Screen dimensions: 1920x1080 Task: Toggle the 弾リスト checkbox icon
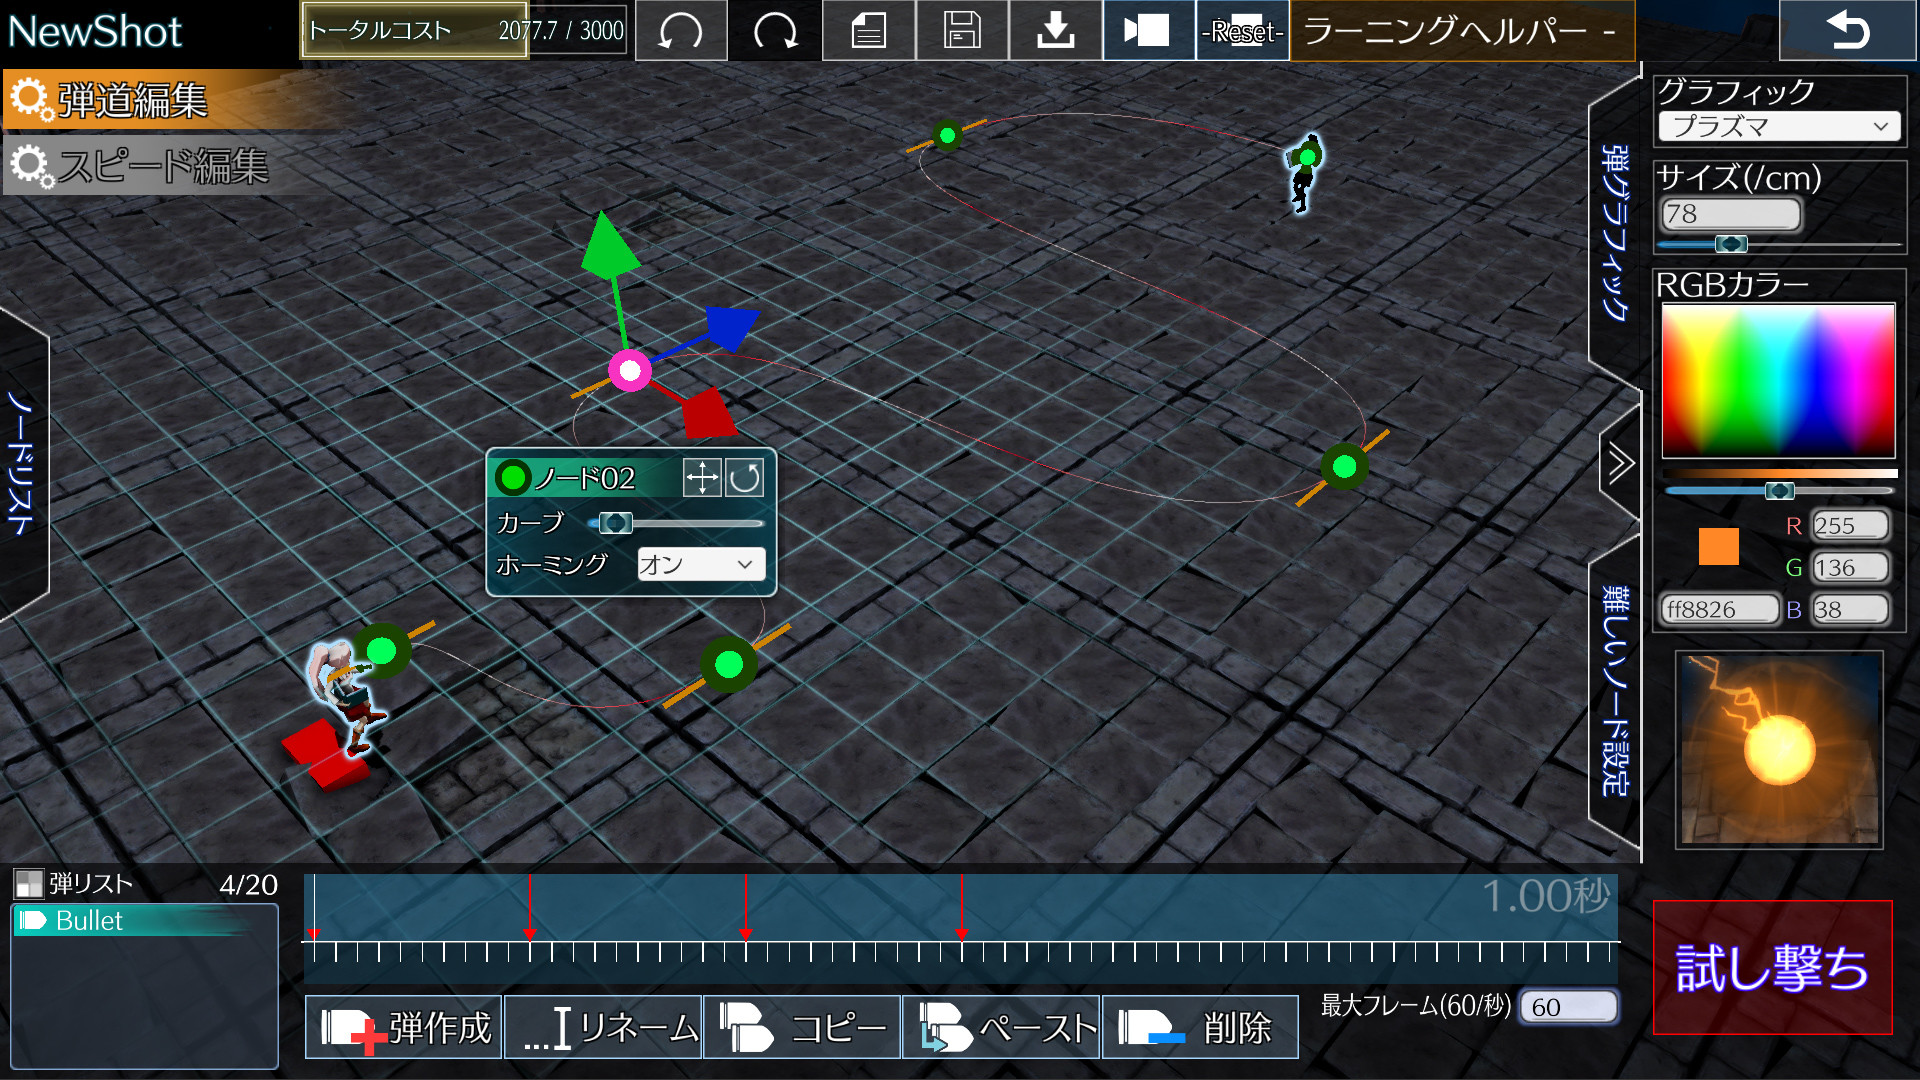click(28, 884)
